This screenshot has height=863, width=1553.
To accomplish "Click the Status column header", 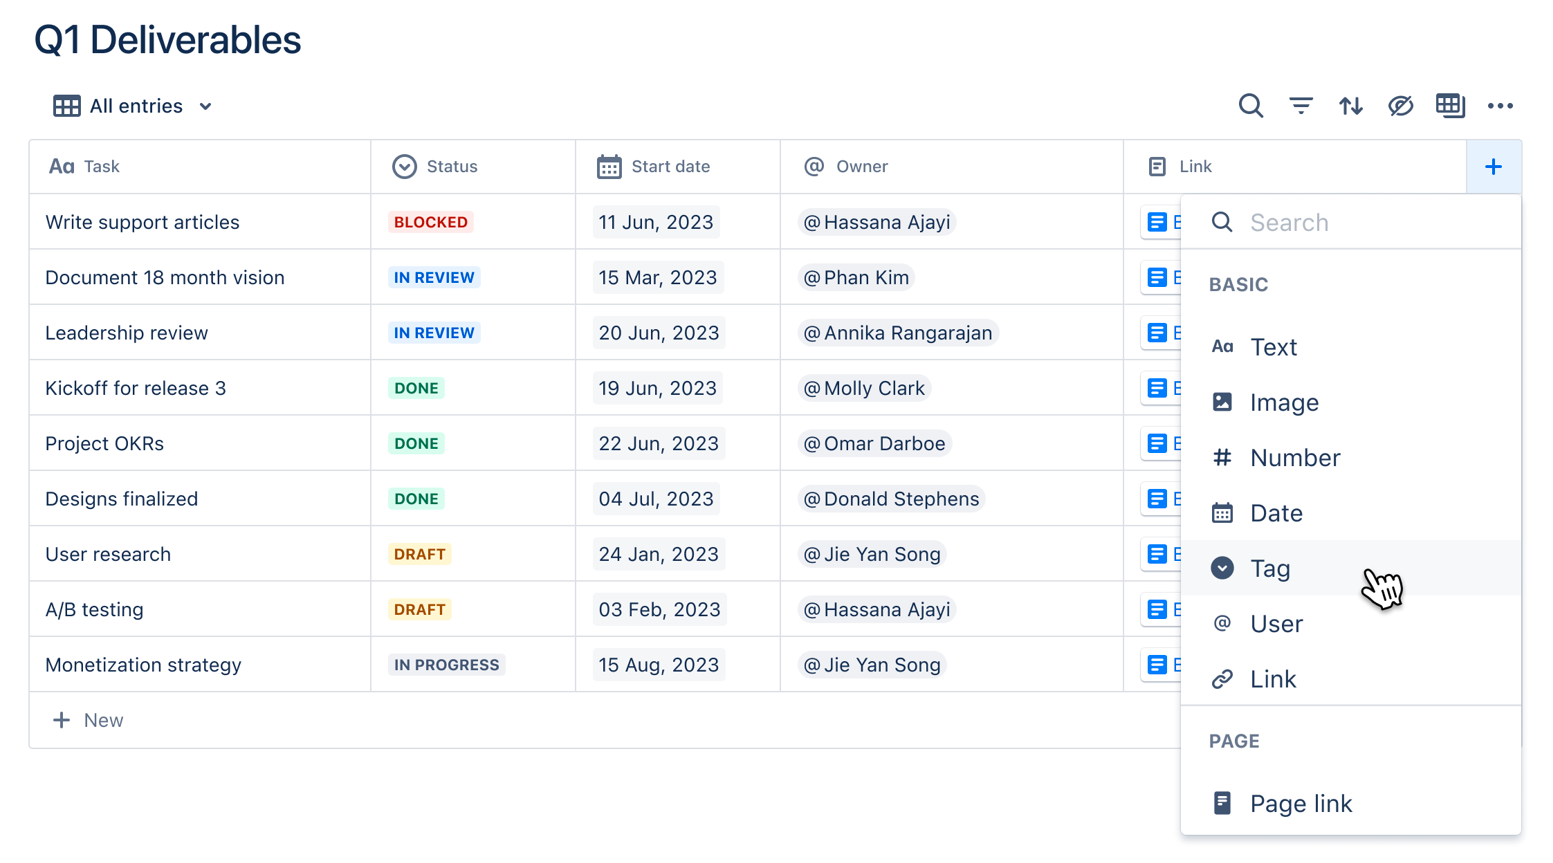I will click(473, 167).
